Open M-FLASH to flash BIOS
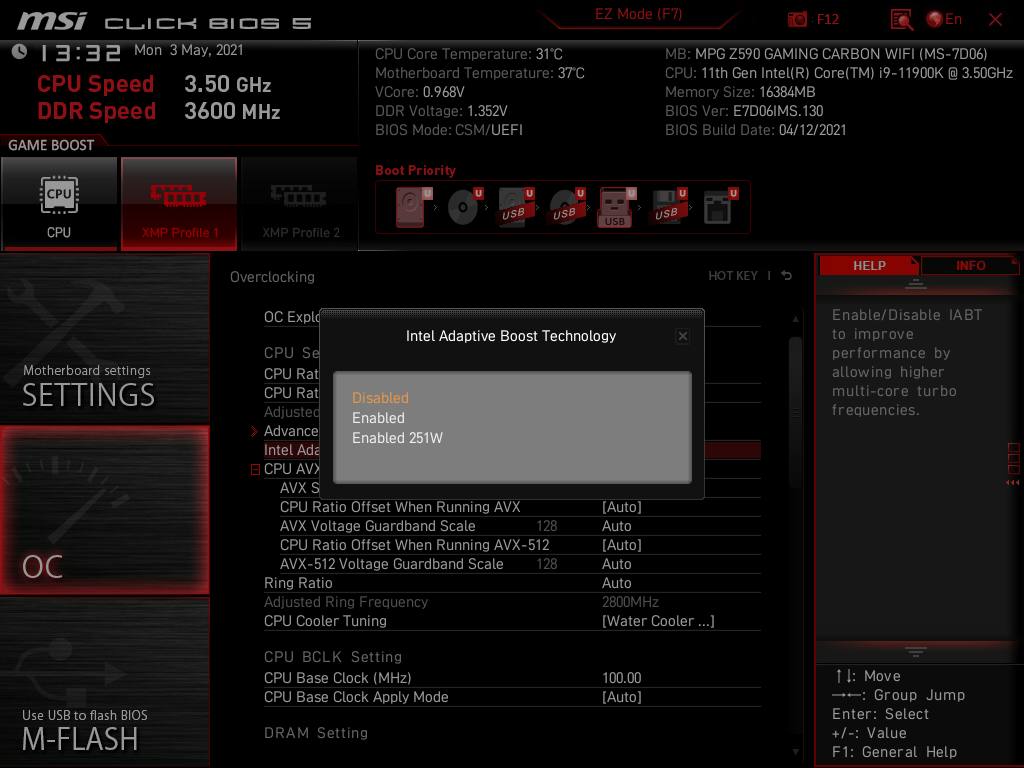Viewport: 1024px width, 768px height. [104, 682]
